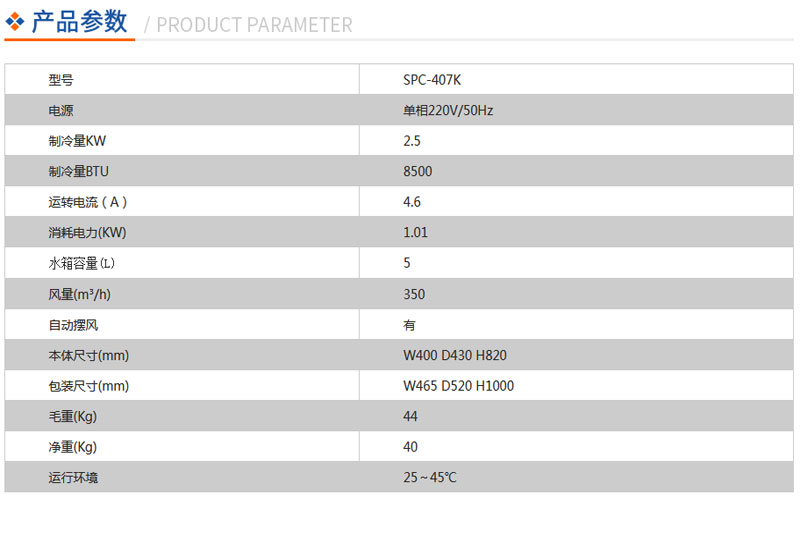Select the 25~45℃ operating temperature value

pyautogui.click(x=430, y=478)
